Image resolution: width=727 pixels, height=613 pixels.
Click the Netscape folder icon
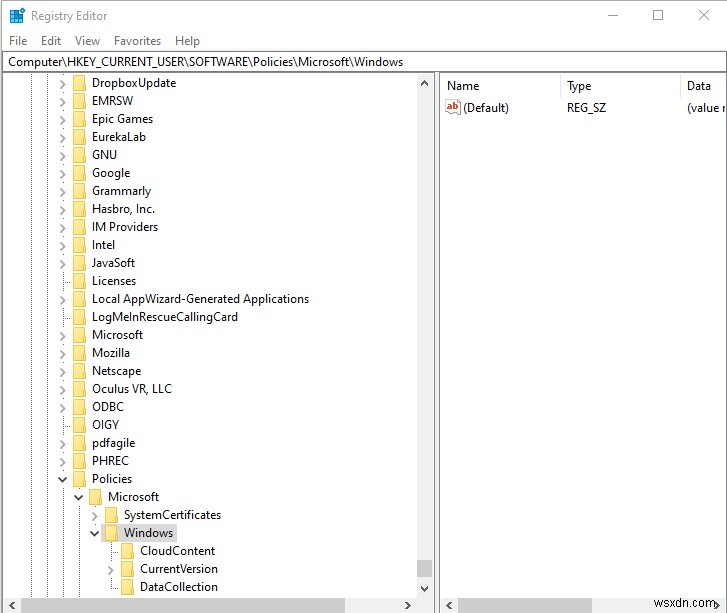pyautogui.click(x=80, y=371)
